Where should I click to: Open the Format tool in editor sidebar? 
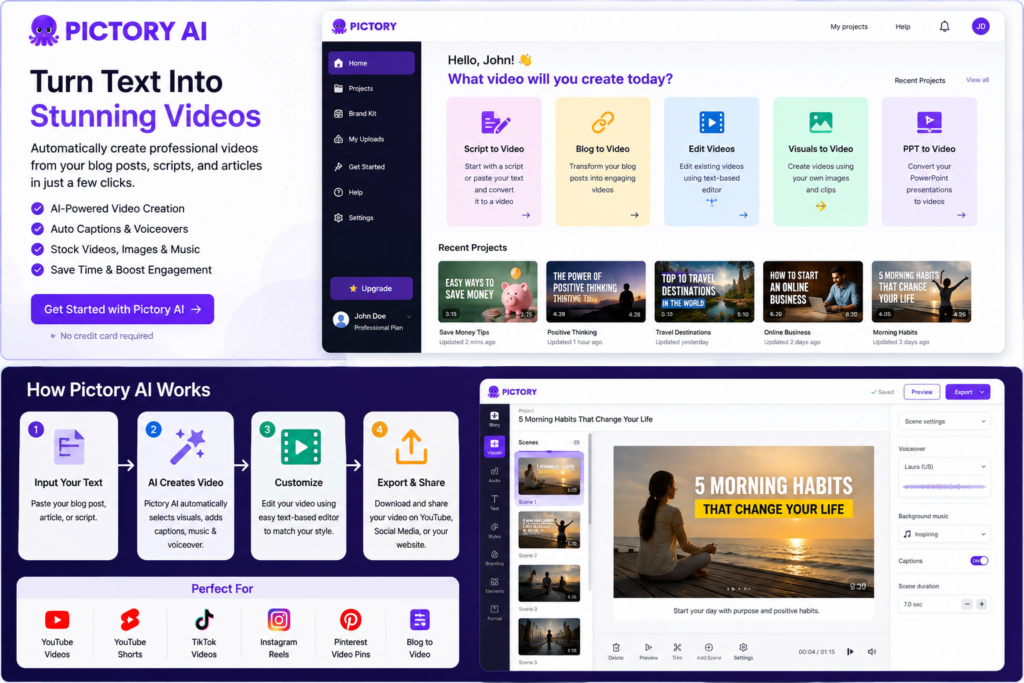pos(494,612)
